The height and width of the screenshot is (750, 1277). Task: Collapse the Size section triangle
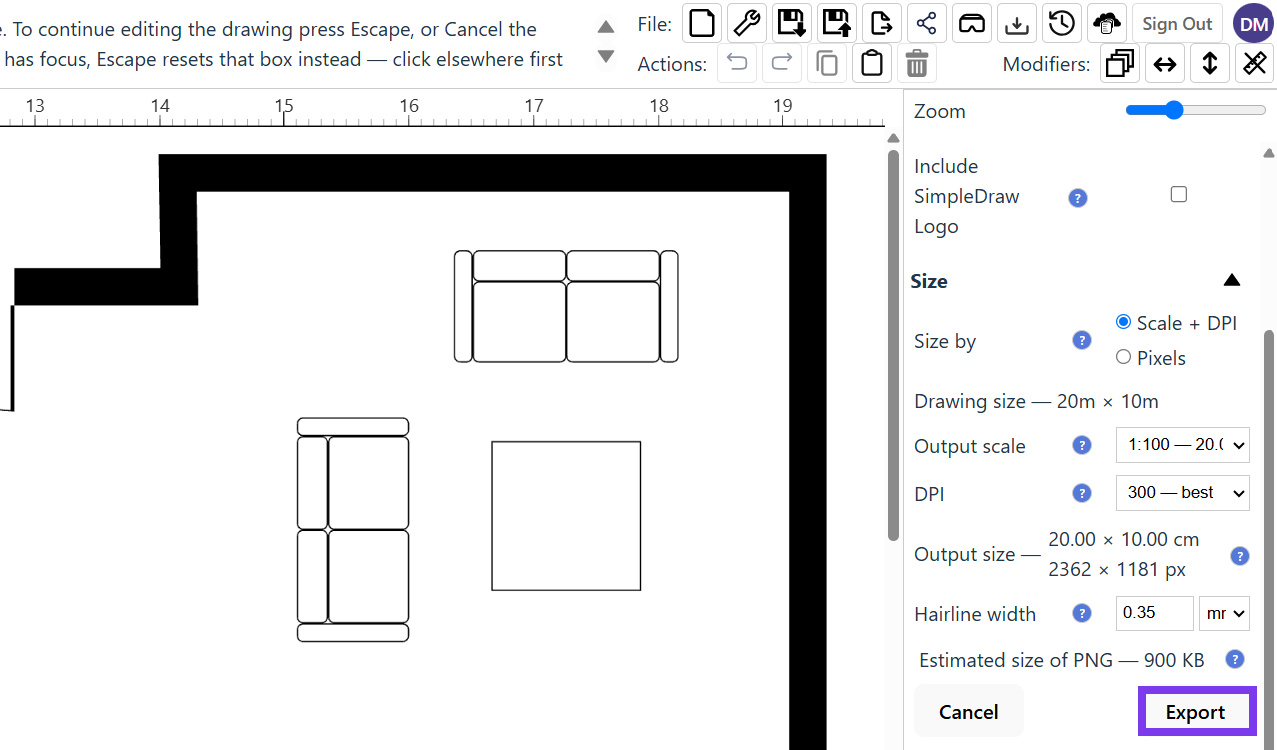[x=1232, y=281]
